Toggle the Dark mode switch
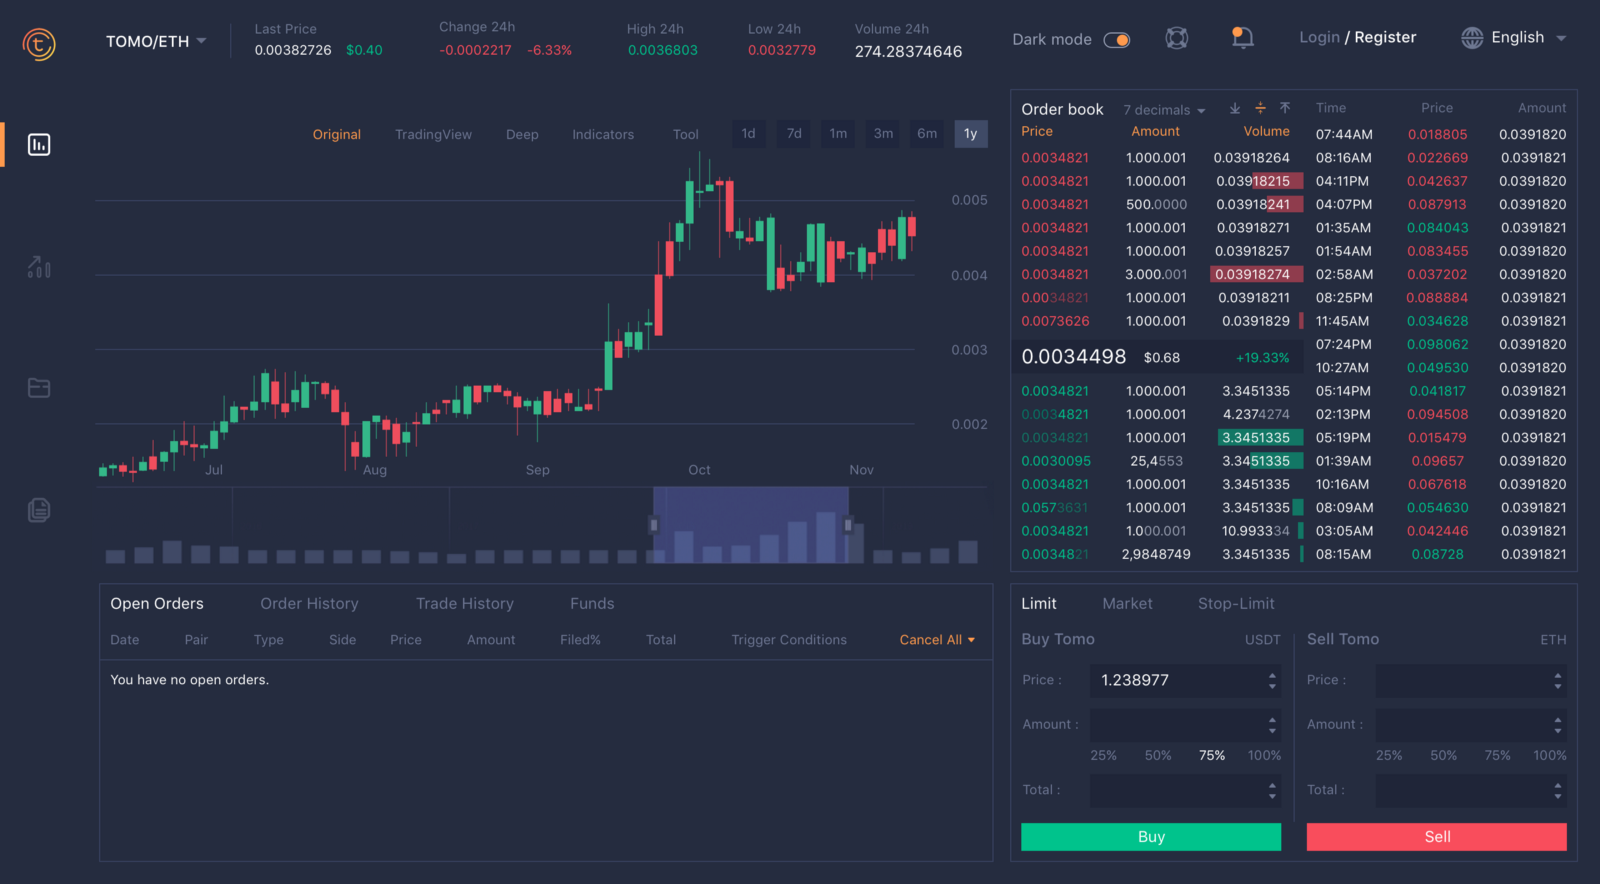The width and height of the screenshot is (1600, 884). pyautogui.click(x=1117, y=40)
